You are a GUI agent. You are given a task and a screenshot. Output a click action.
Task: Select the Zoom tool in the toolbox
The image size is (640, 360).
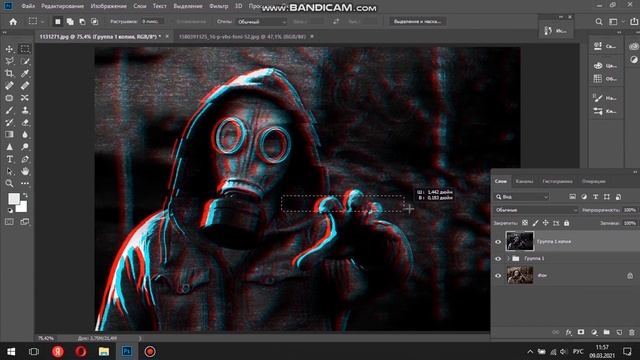click(x=9, y=184)
